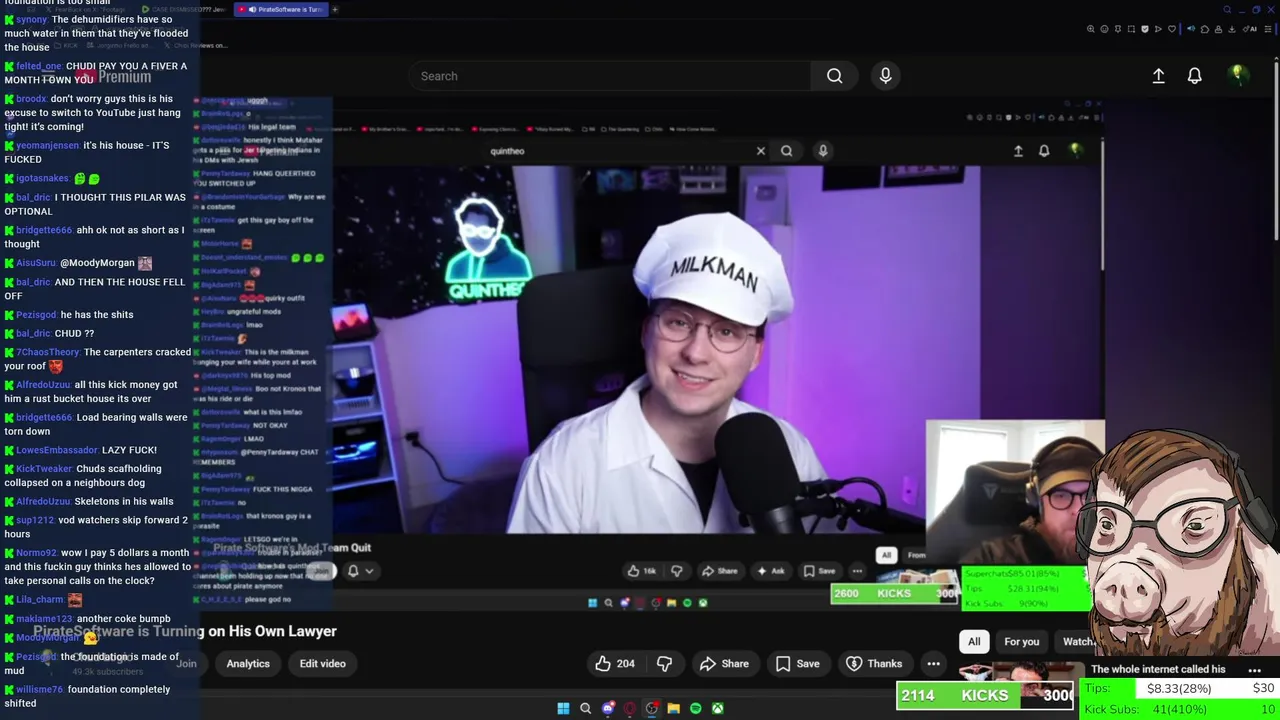Open File Explorer from the taskbar
Image resolution: width=1280 pixels, height=720 pixels.
click(x=673, y=708)
